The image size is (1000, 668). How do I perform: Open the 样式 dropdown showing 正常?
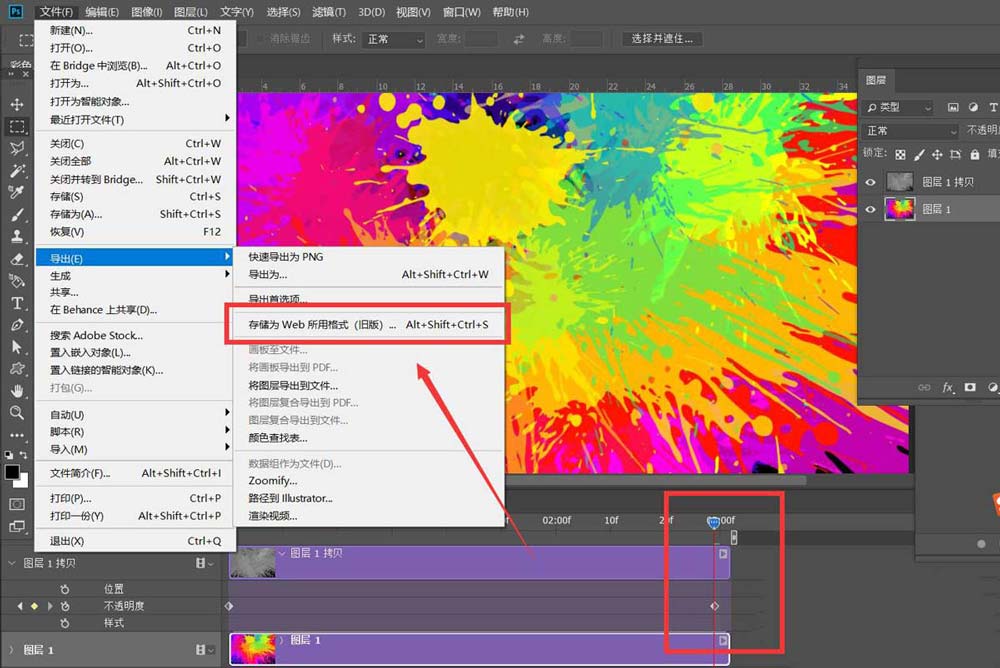pos(393,40)
